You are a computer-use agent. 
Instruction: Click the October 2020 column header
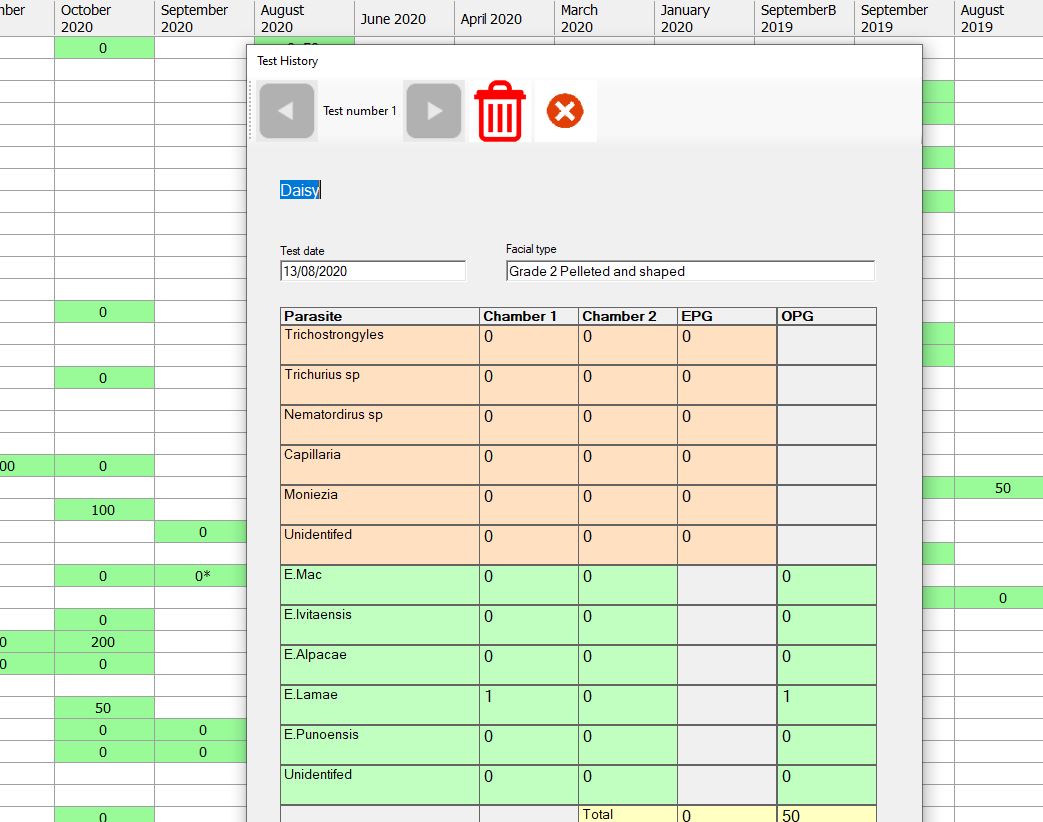tap(104, 19)
